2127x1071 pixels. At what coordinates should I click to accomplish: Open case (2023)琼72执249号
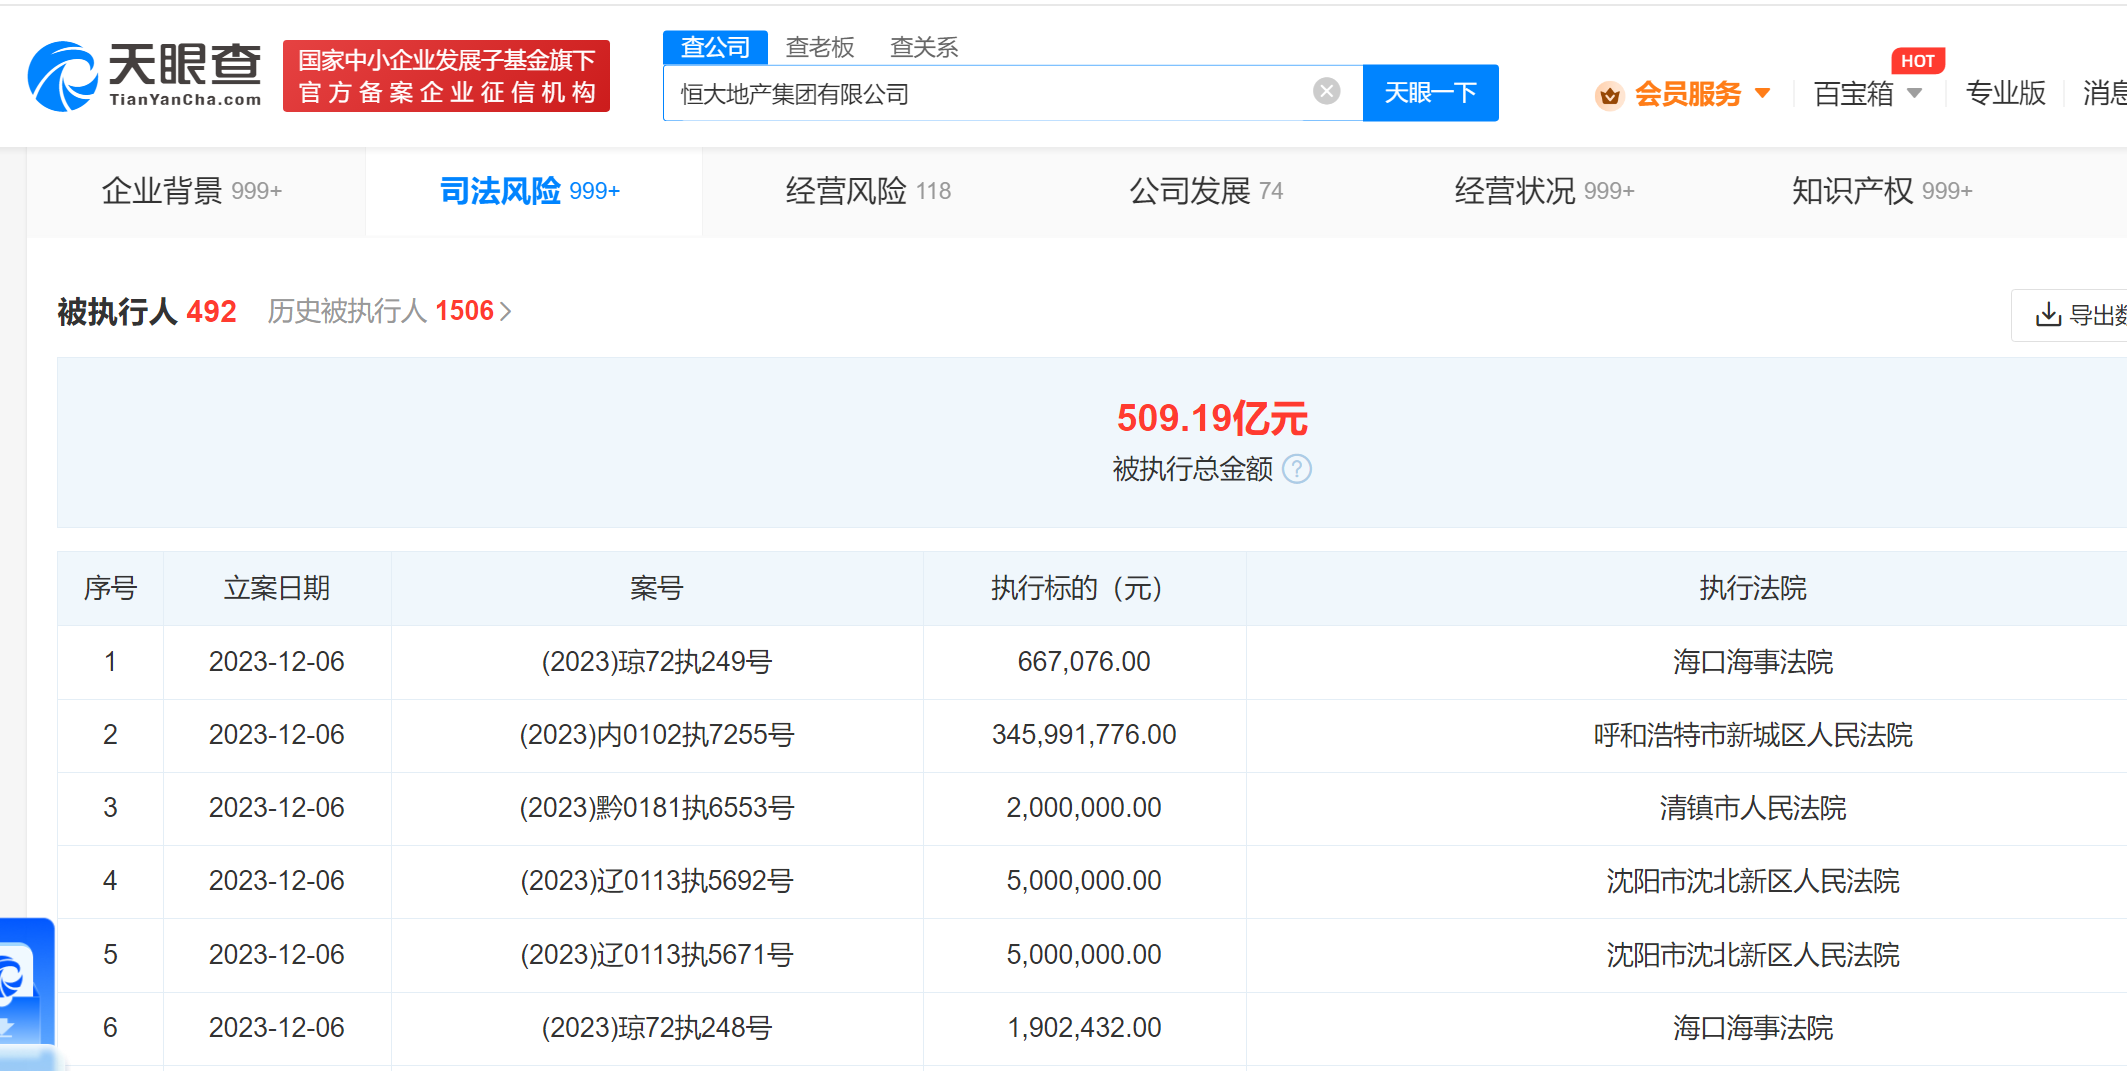657,662
